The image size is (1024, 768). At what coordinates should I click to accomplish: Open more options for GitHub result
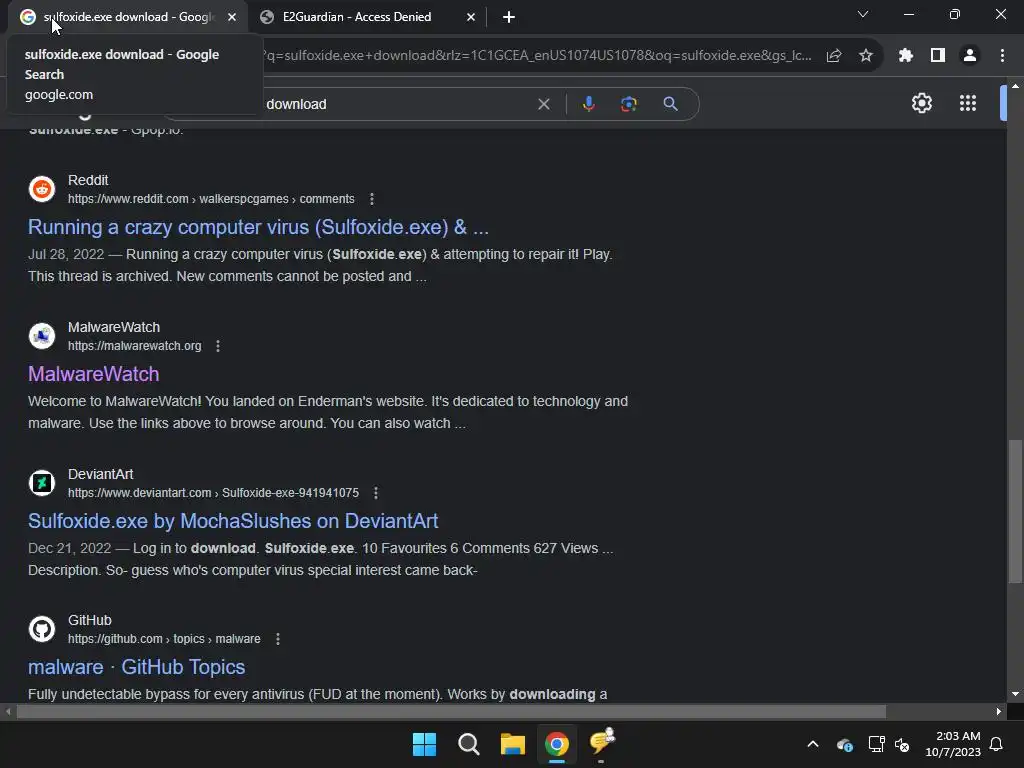(x=278, y=639)
